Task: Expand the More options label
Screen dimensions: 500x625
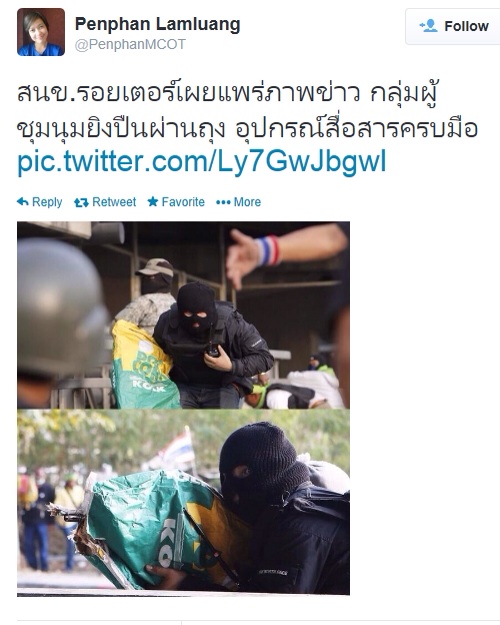Action: click(247, 202)
